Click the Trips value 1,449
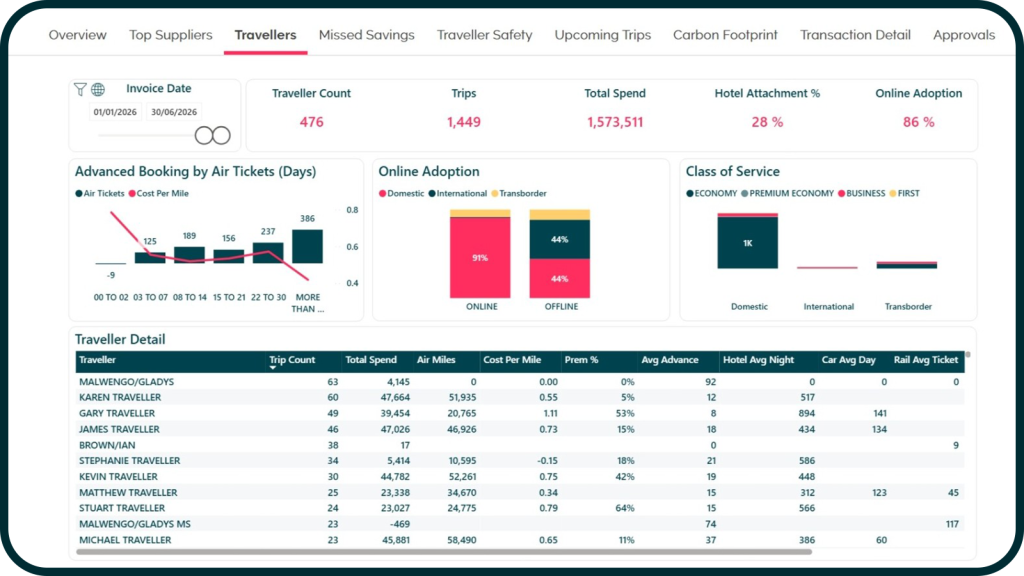 (x=464, y=122)
